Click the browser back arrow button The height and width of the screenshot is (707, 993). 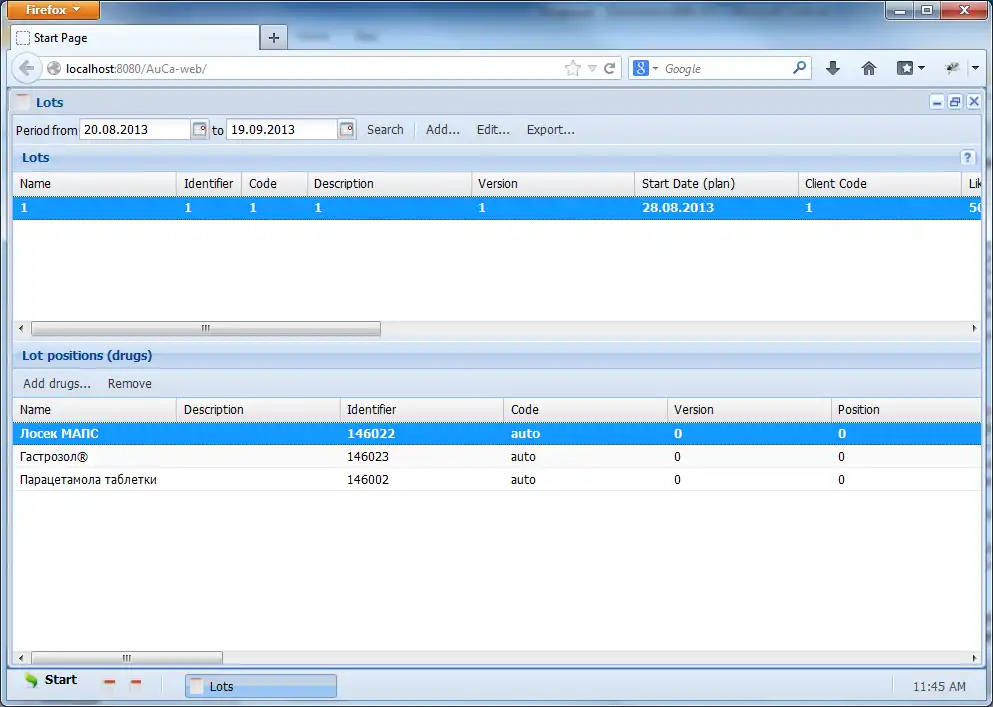click(x=27, y=68)
